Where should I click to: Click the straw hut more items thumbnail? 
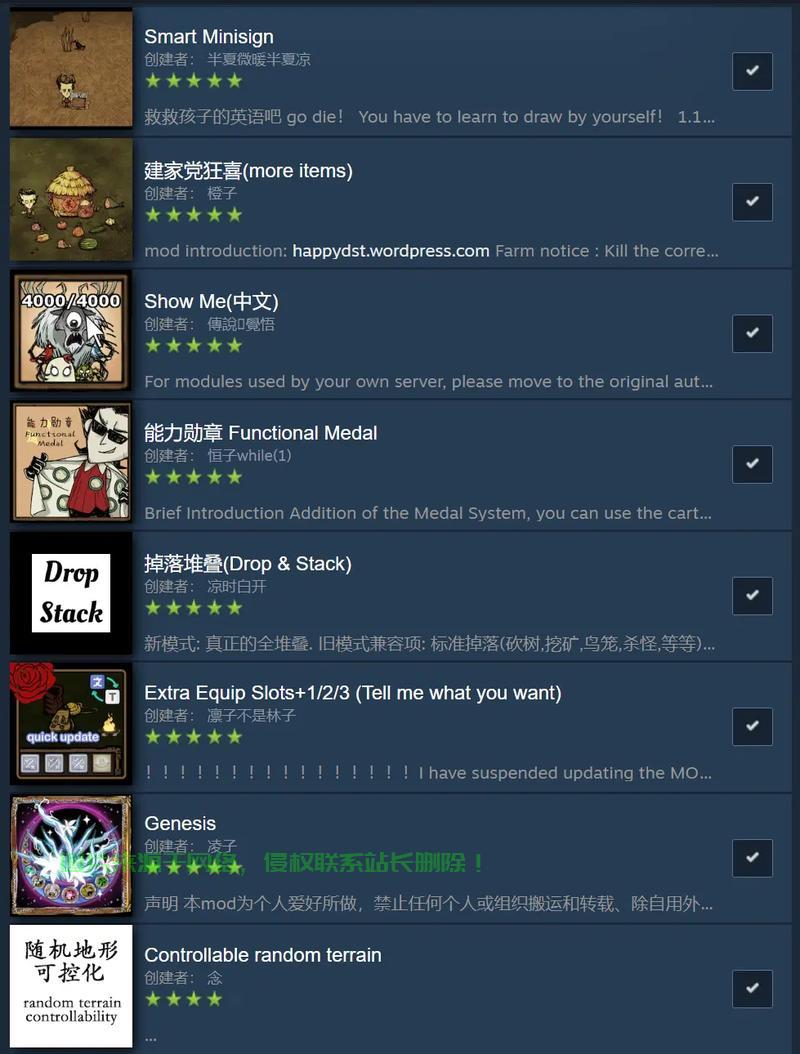pyautogui.click(x=71, y=200)
